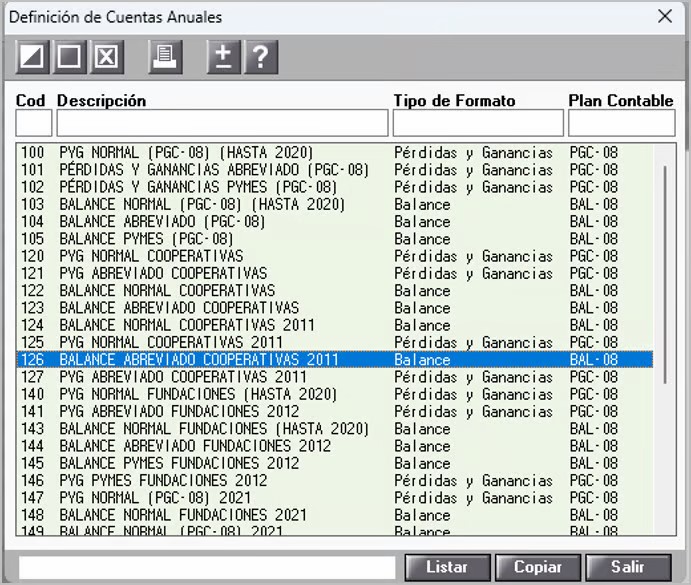Select row 143 BALANCE NORMAL FUNDACIONES (HASTA 2020)
The image size is (691, 585).
[x=335, y=429]
